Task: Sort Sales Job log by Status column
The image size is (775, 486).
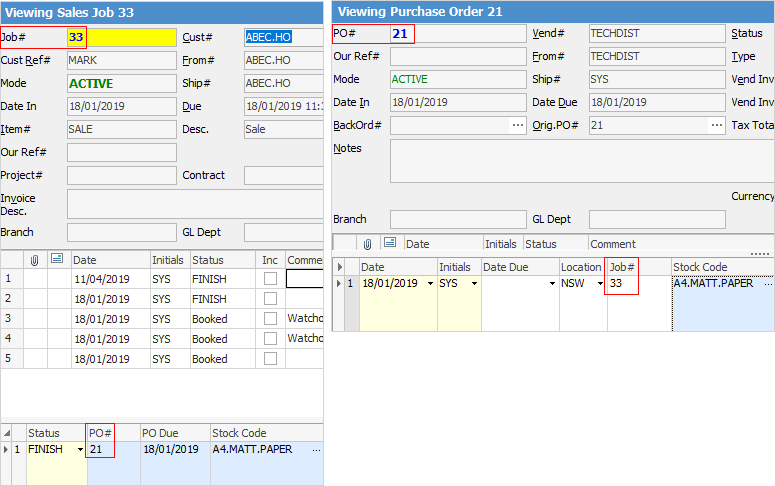Action: pyautogui.click(x=222, y=260)
